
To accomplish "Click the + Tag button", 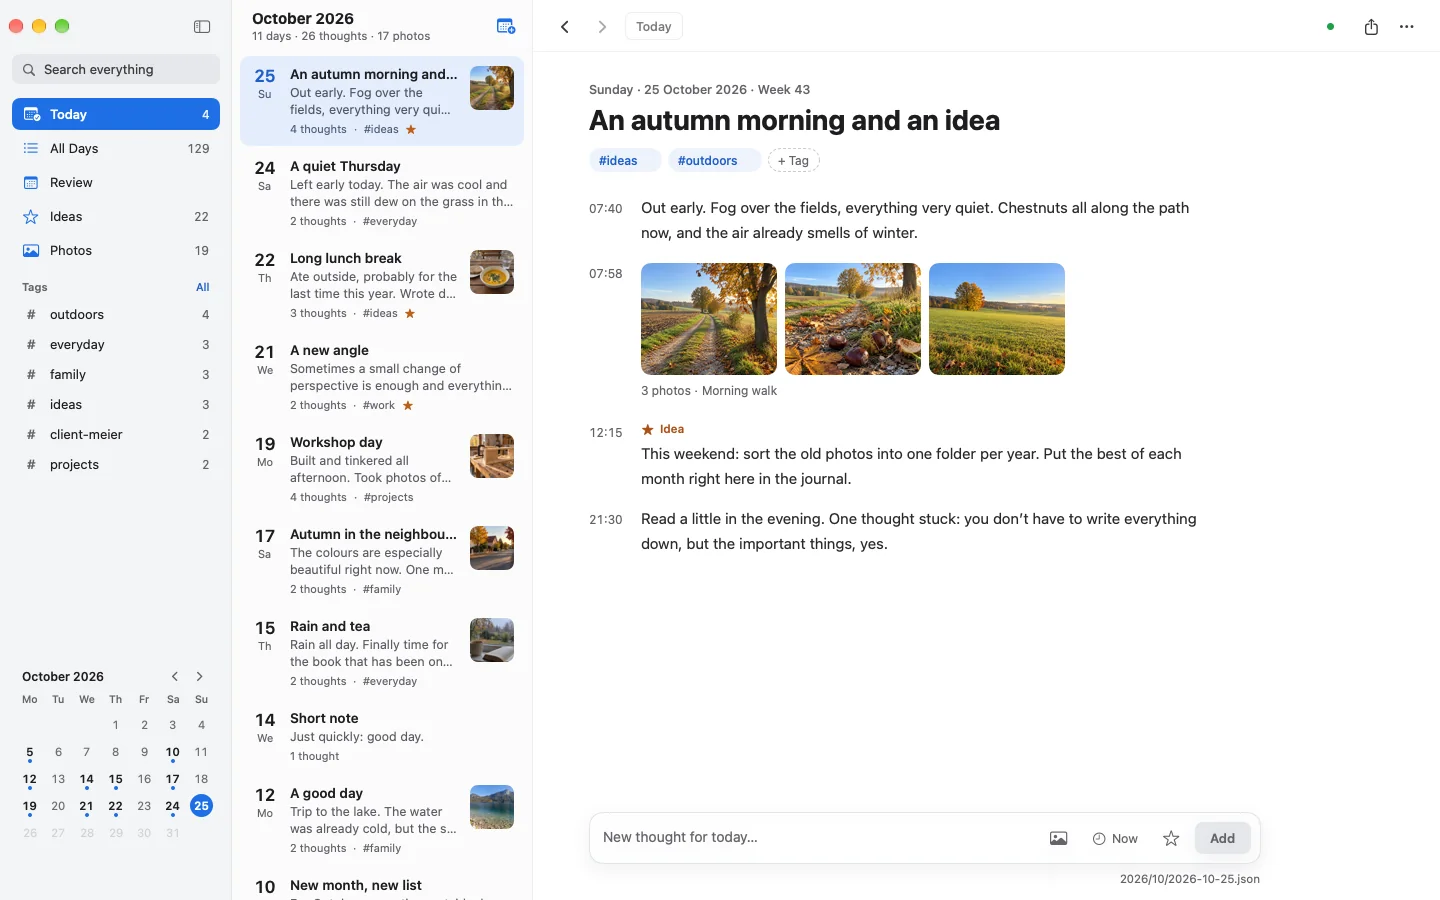I will coord(793,160).
